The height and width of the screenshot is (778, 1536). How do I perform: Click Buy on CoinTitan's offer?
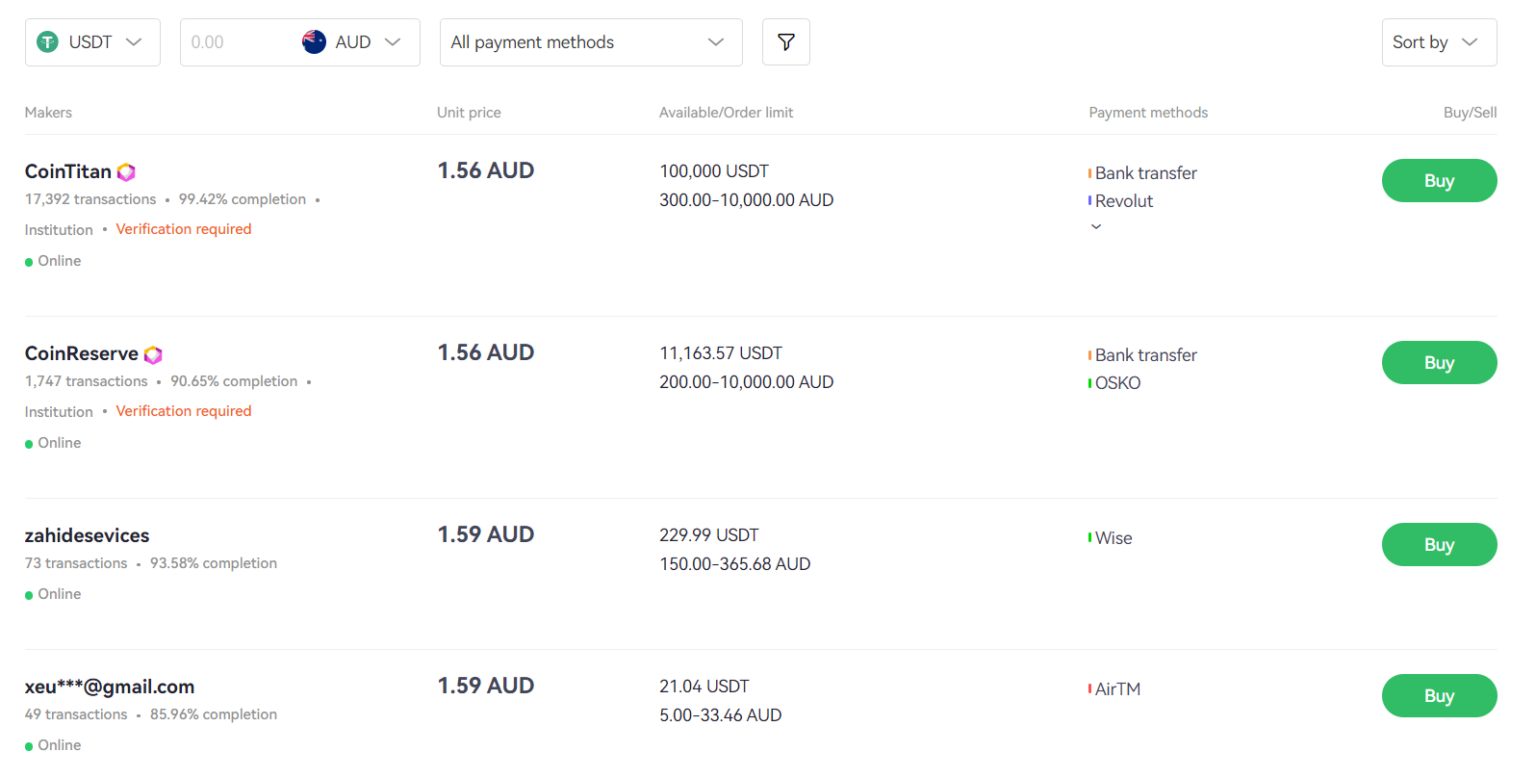point(1439,180)
